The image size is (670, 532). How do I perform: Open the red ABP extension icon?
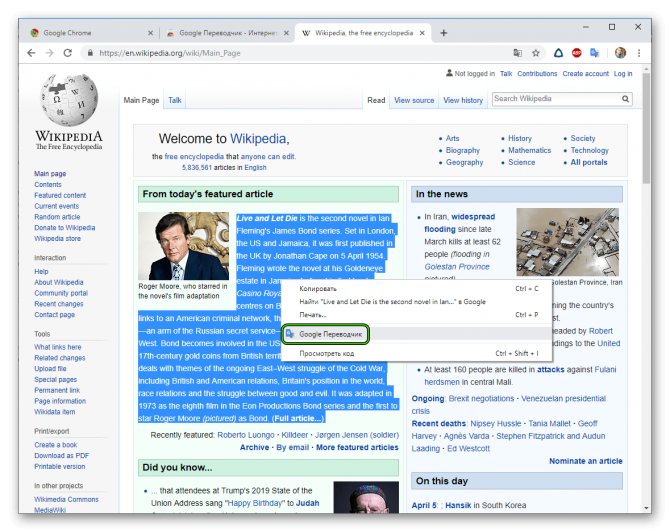(x=577, y=53)
